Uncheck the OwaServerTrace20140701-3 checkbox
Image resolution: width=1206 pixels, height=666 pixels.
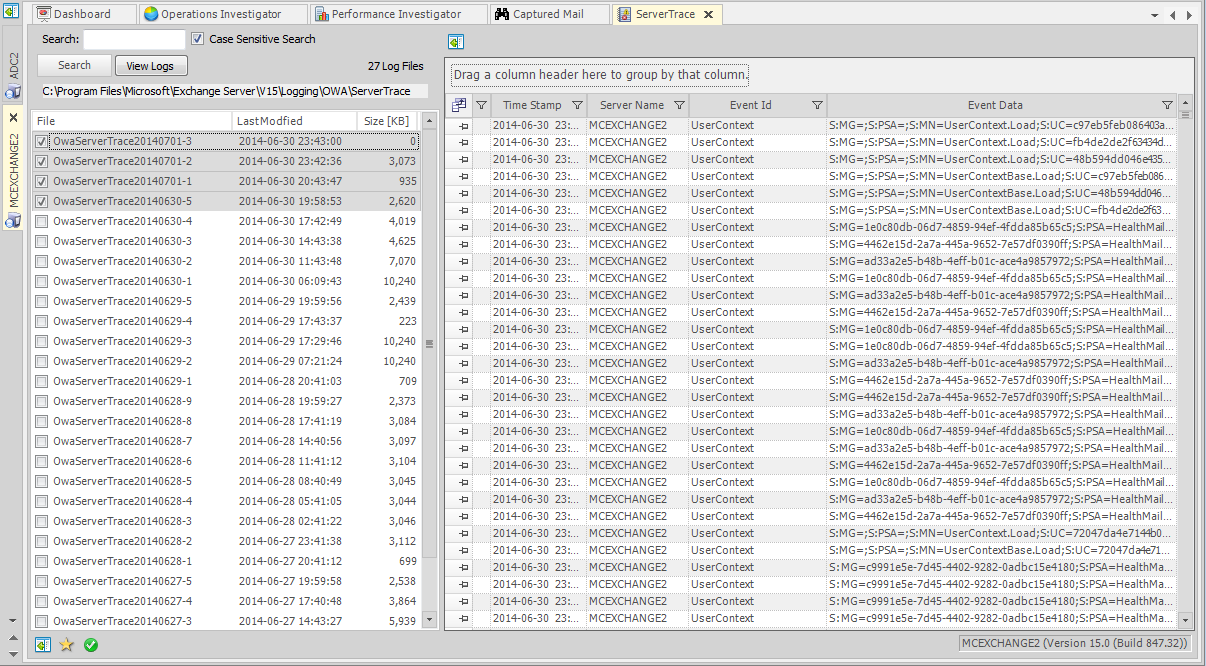(x=41, y=142)
